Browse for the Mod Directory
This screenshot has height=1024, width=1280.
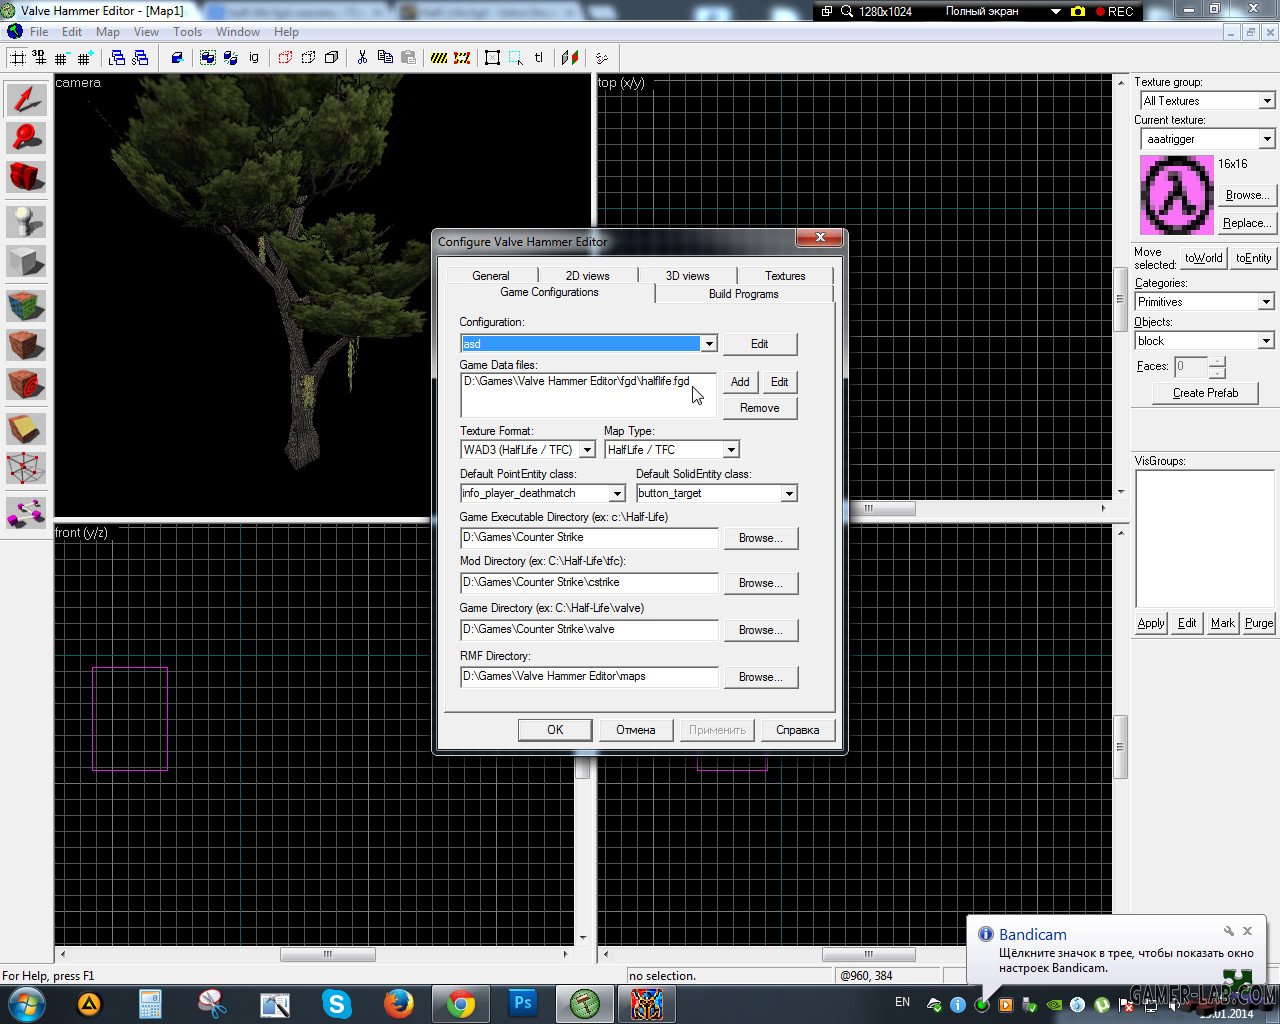tap(760, 583)
